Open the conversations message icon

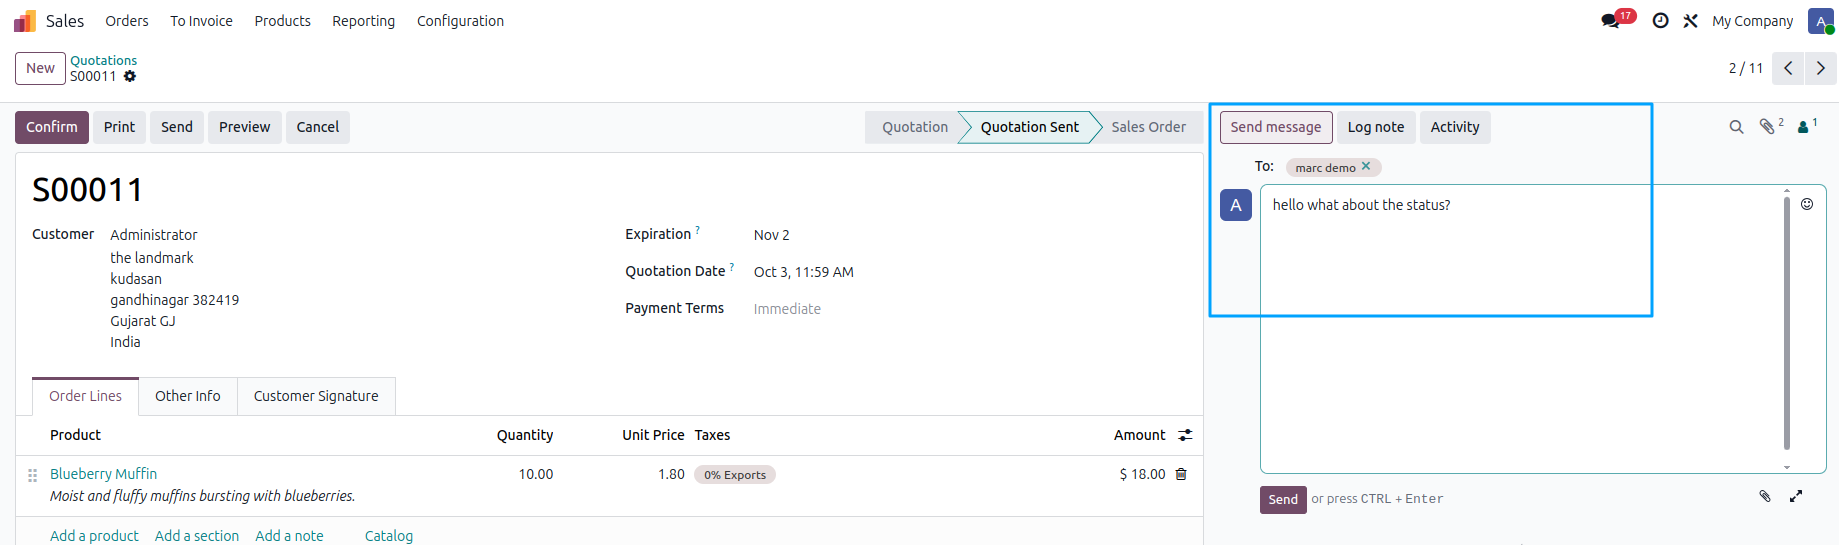(x=1610, y=21)
